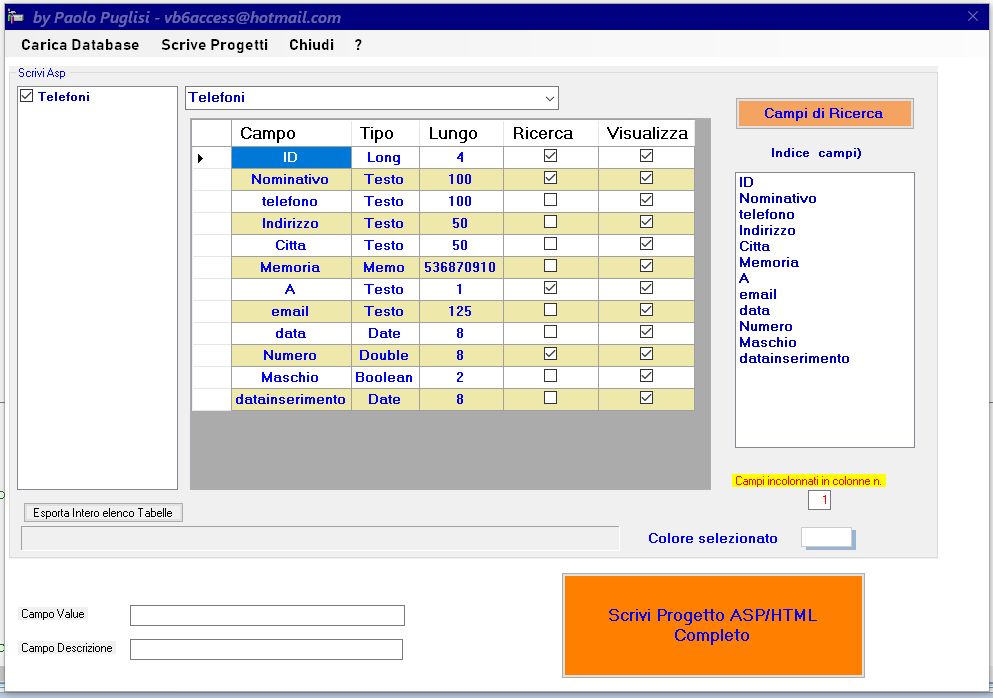The image size is (993, 698).
Task: Click the Visualizza column header
Action: coord(647,134)
